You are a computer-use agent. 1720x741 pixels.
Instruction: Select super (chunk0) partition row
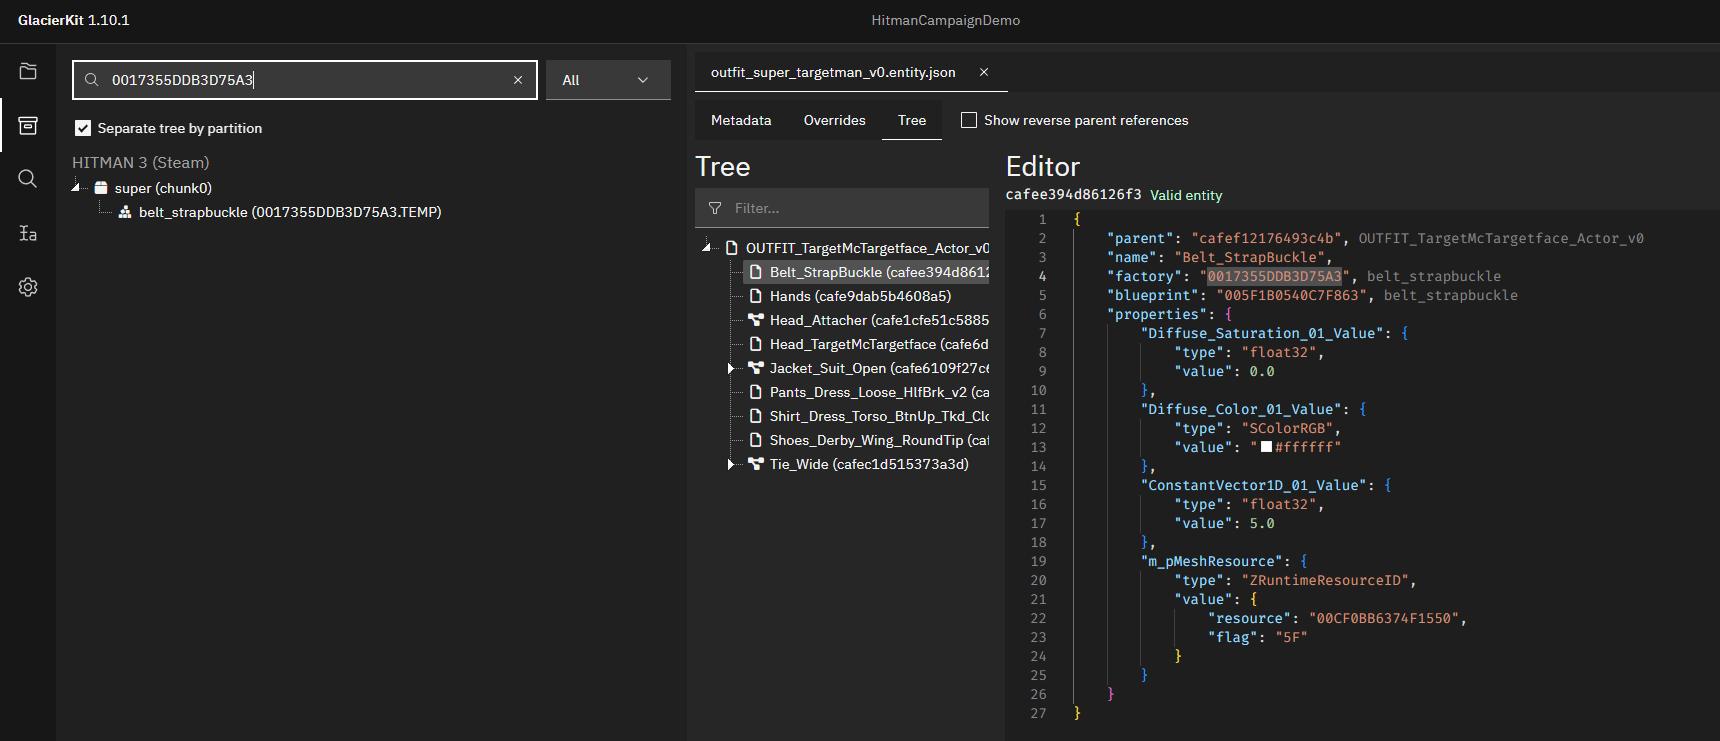pyautogui.click(x=163, y=188)
